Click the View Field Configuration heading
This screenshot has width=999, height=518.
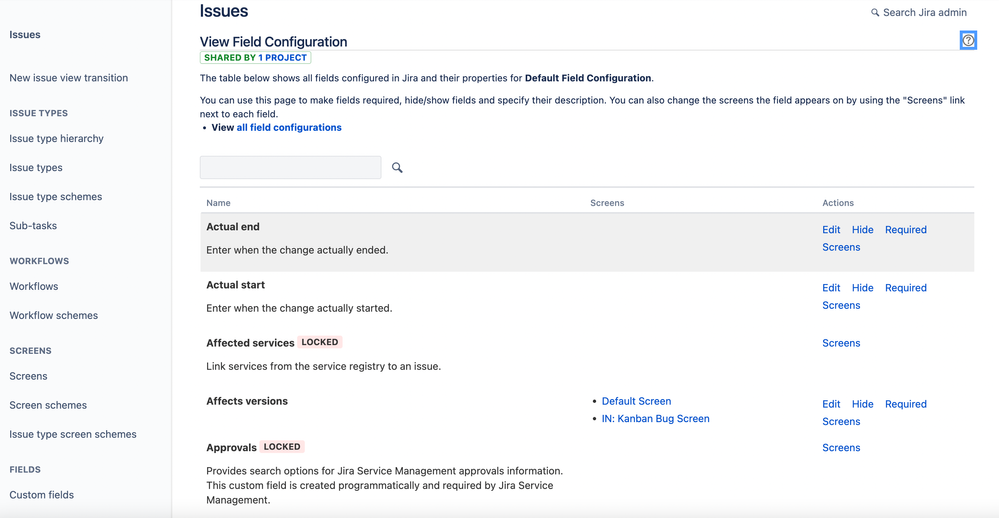click(273, 42)
